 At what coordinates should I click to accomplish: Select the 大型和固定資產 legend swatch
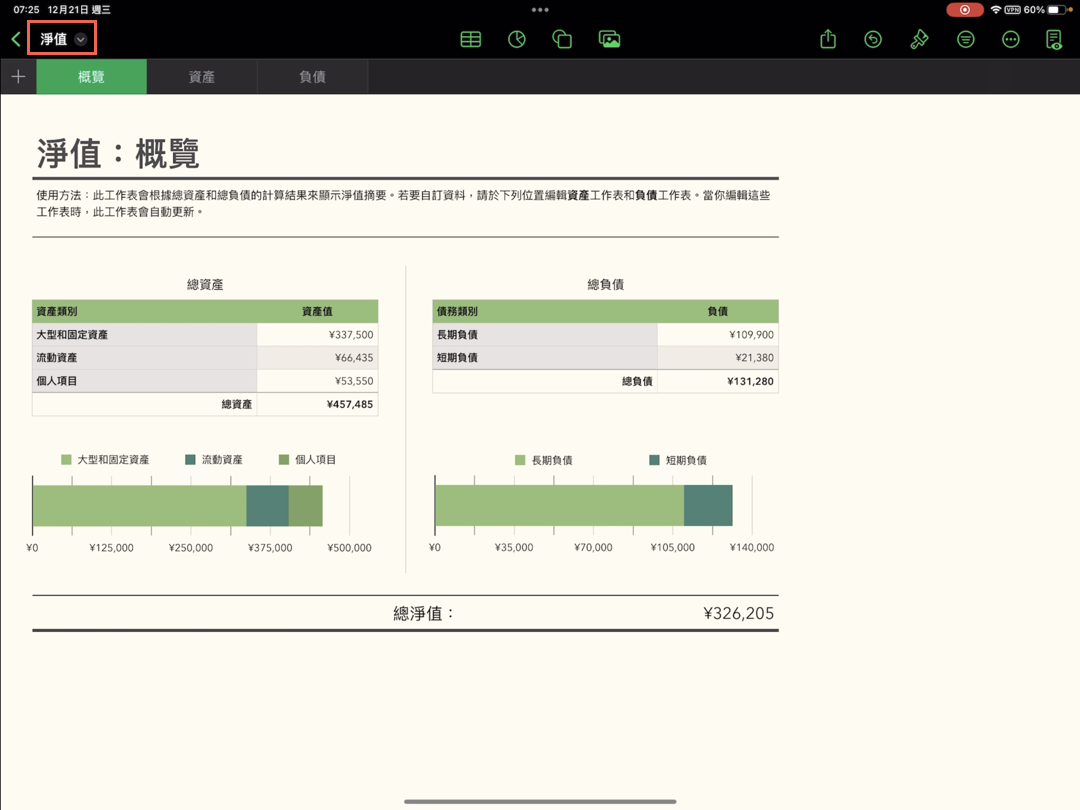coord(66,459)
